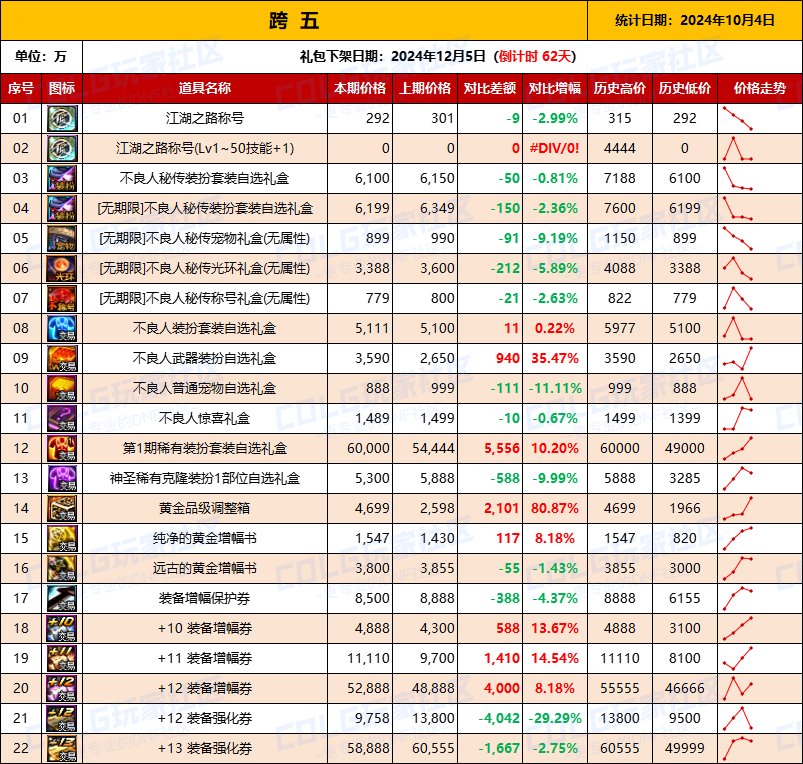Click the +13 装备强化券 icon in row 22

(x=62, y=748)
